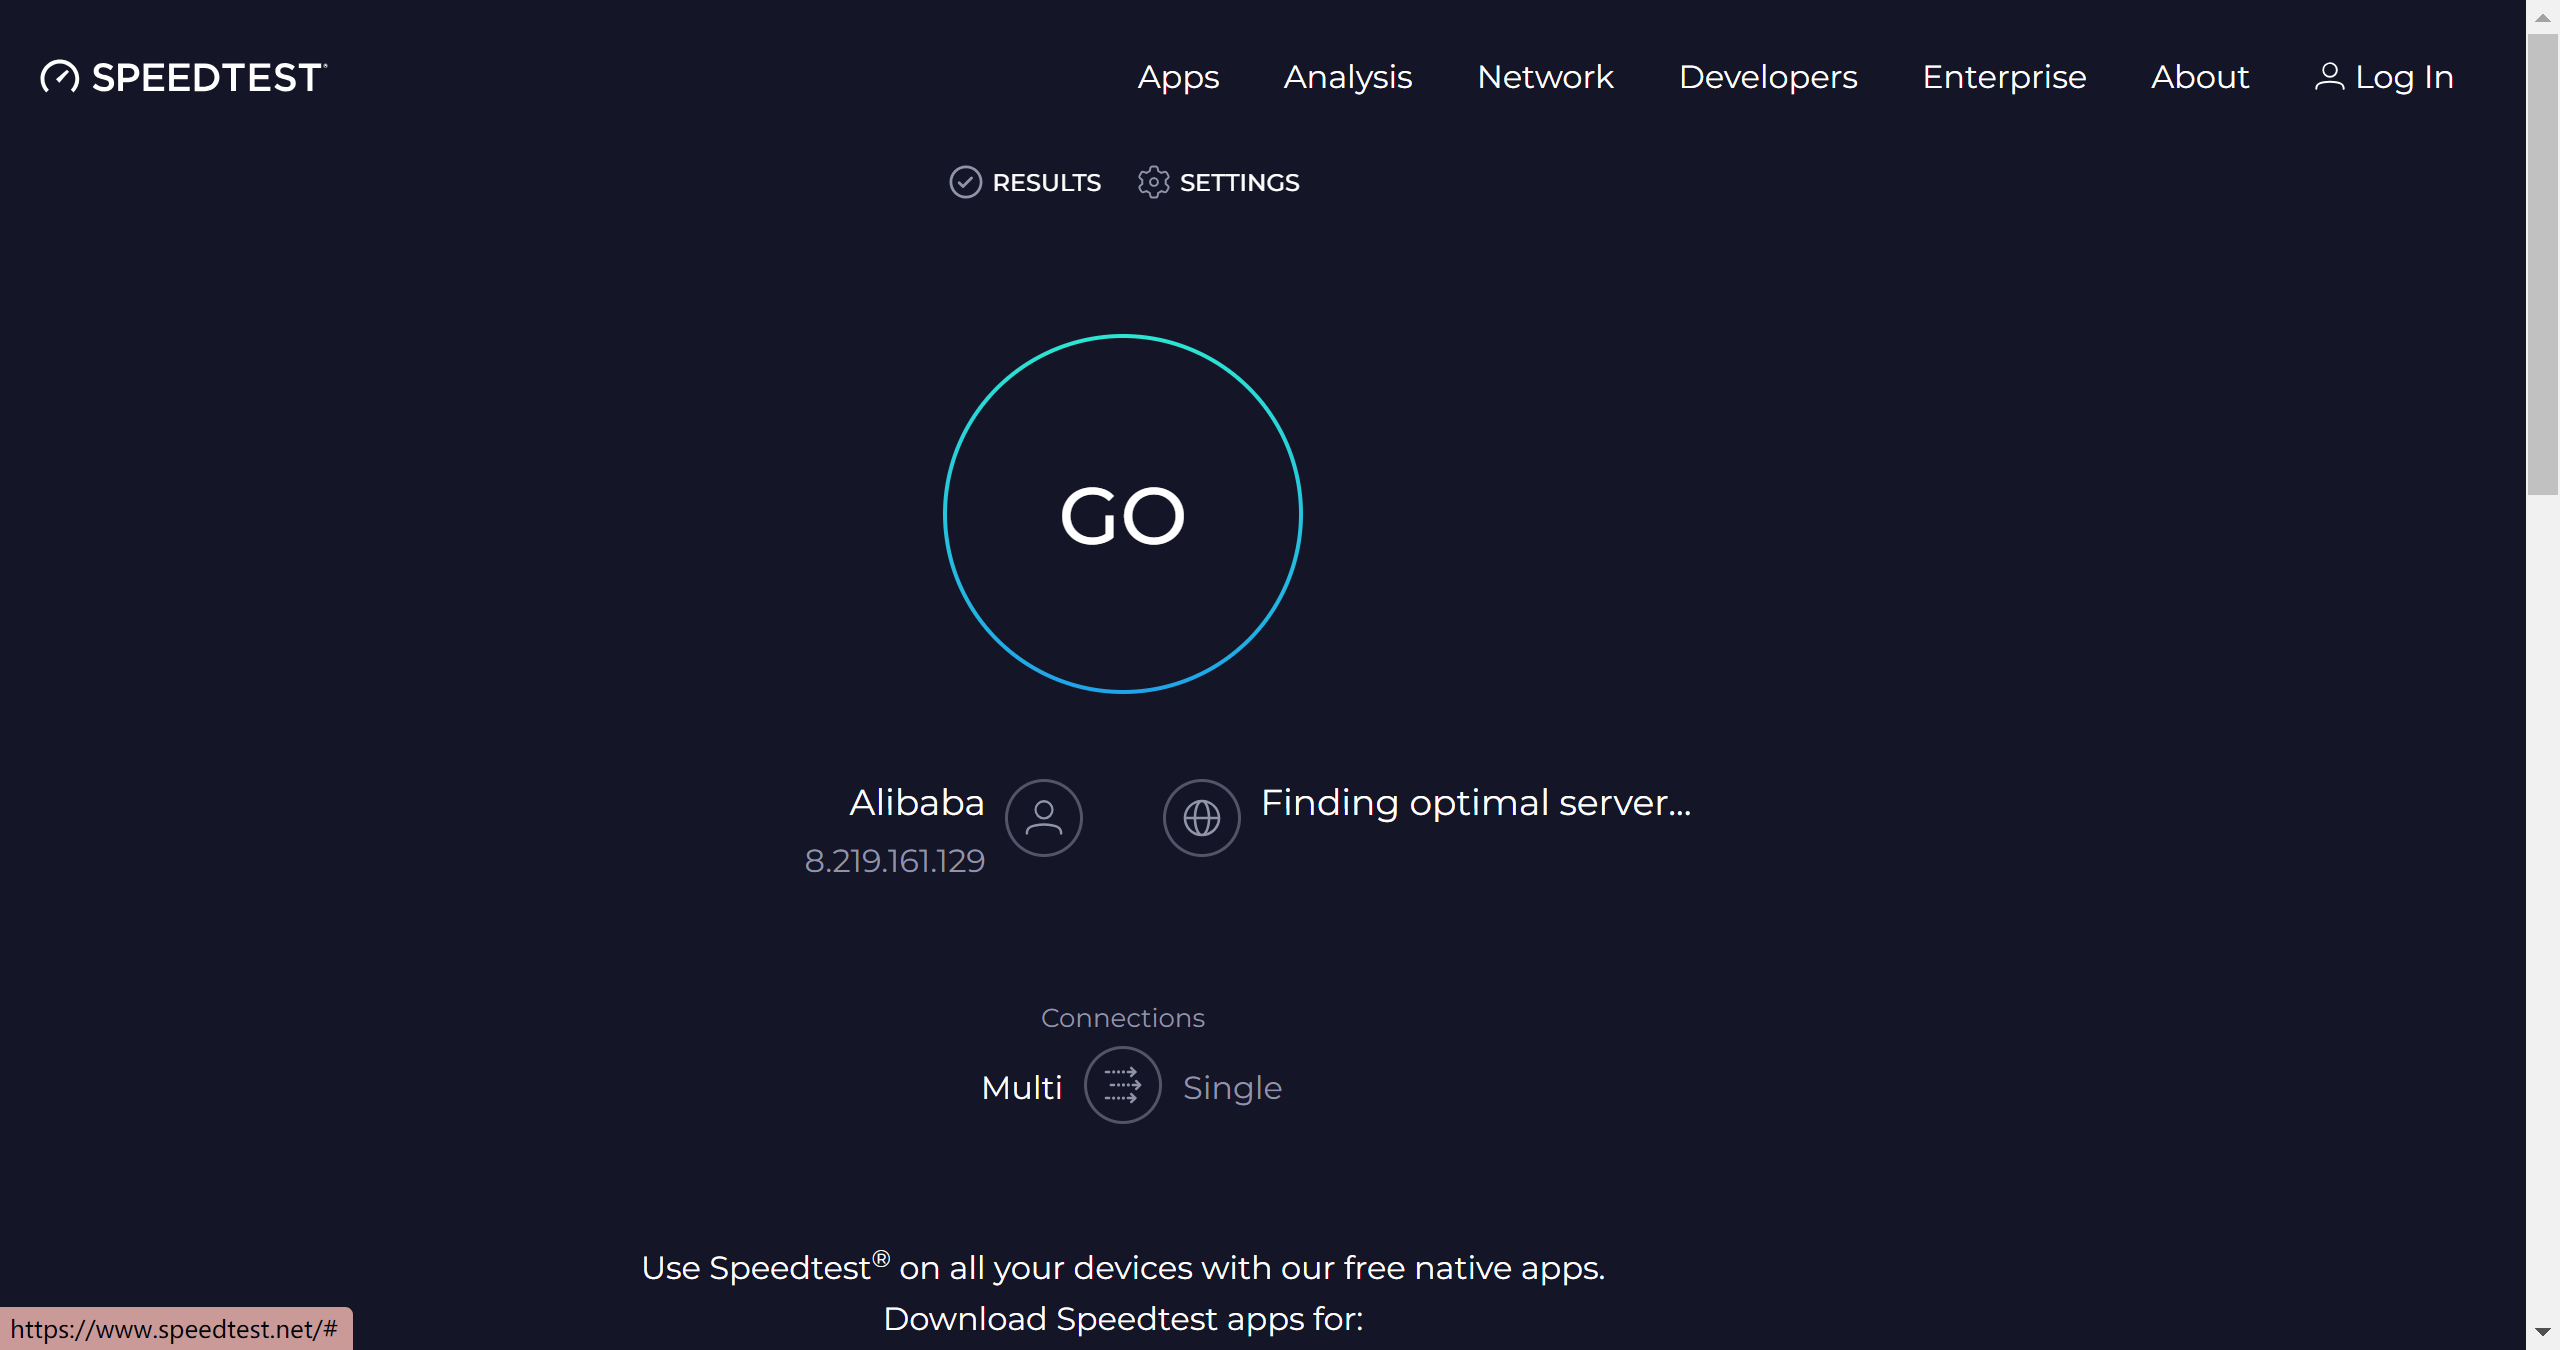This screenshot has width=2560, height=1350.
Task: Open the About link
Action: [x=2200, y=77]
